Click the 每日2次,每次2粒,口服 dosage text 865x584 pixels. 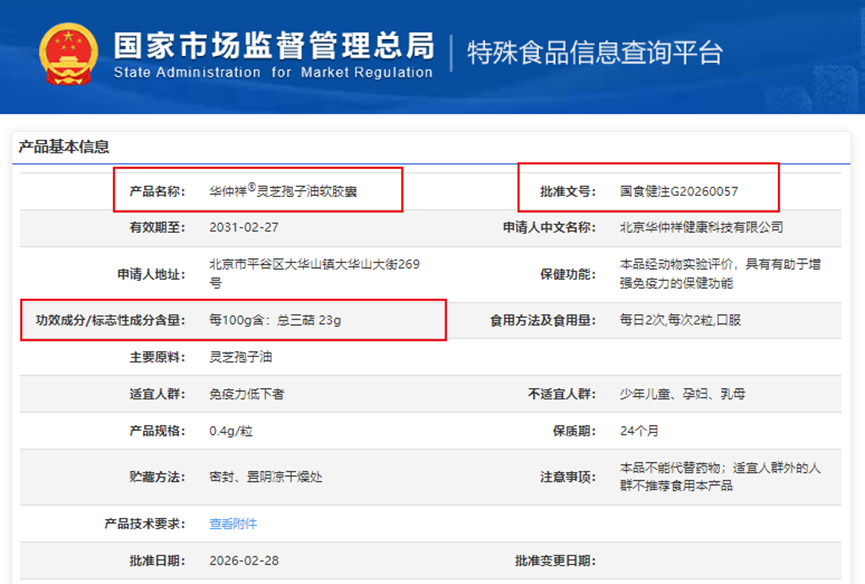click(x=680, y=320)
